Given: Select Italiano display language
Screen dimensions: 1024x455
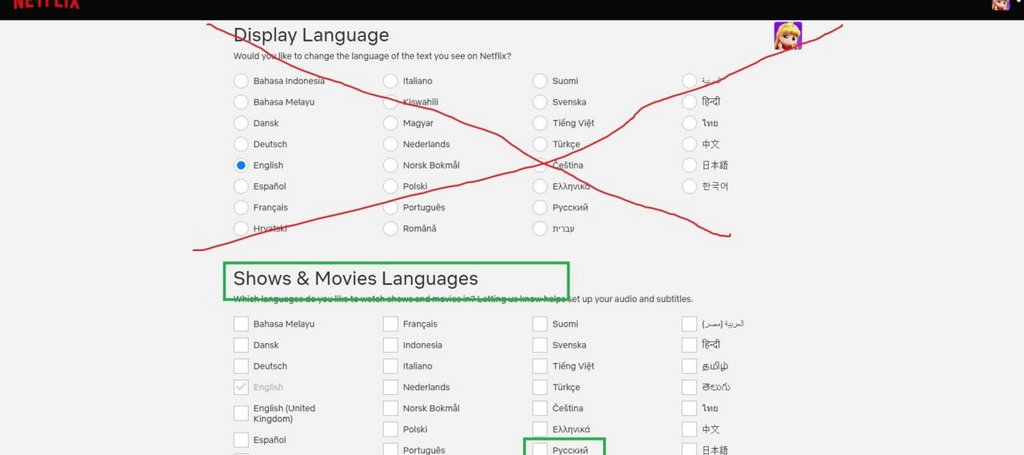Looking at the screenshot, I should coord(391,81).
